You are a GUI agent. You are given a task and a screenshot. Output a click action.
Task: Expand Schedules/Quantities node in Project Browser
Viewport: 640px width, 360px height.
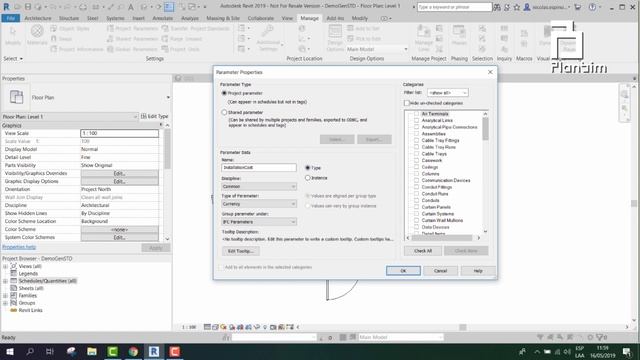[5, 281]
